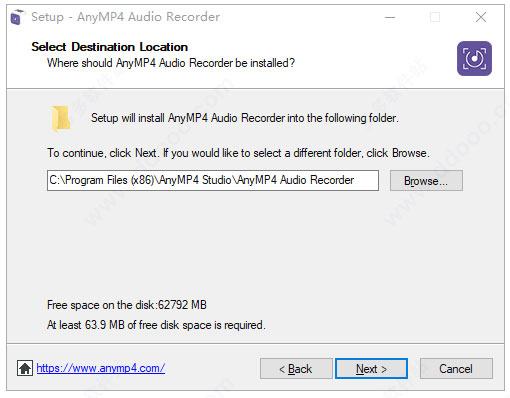Return to previous step with Back

(x=296, y=369)
